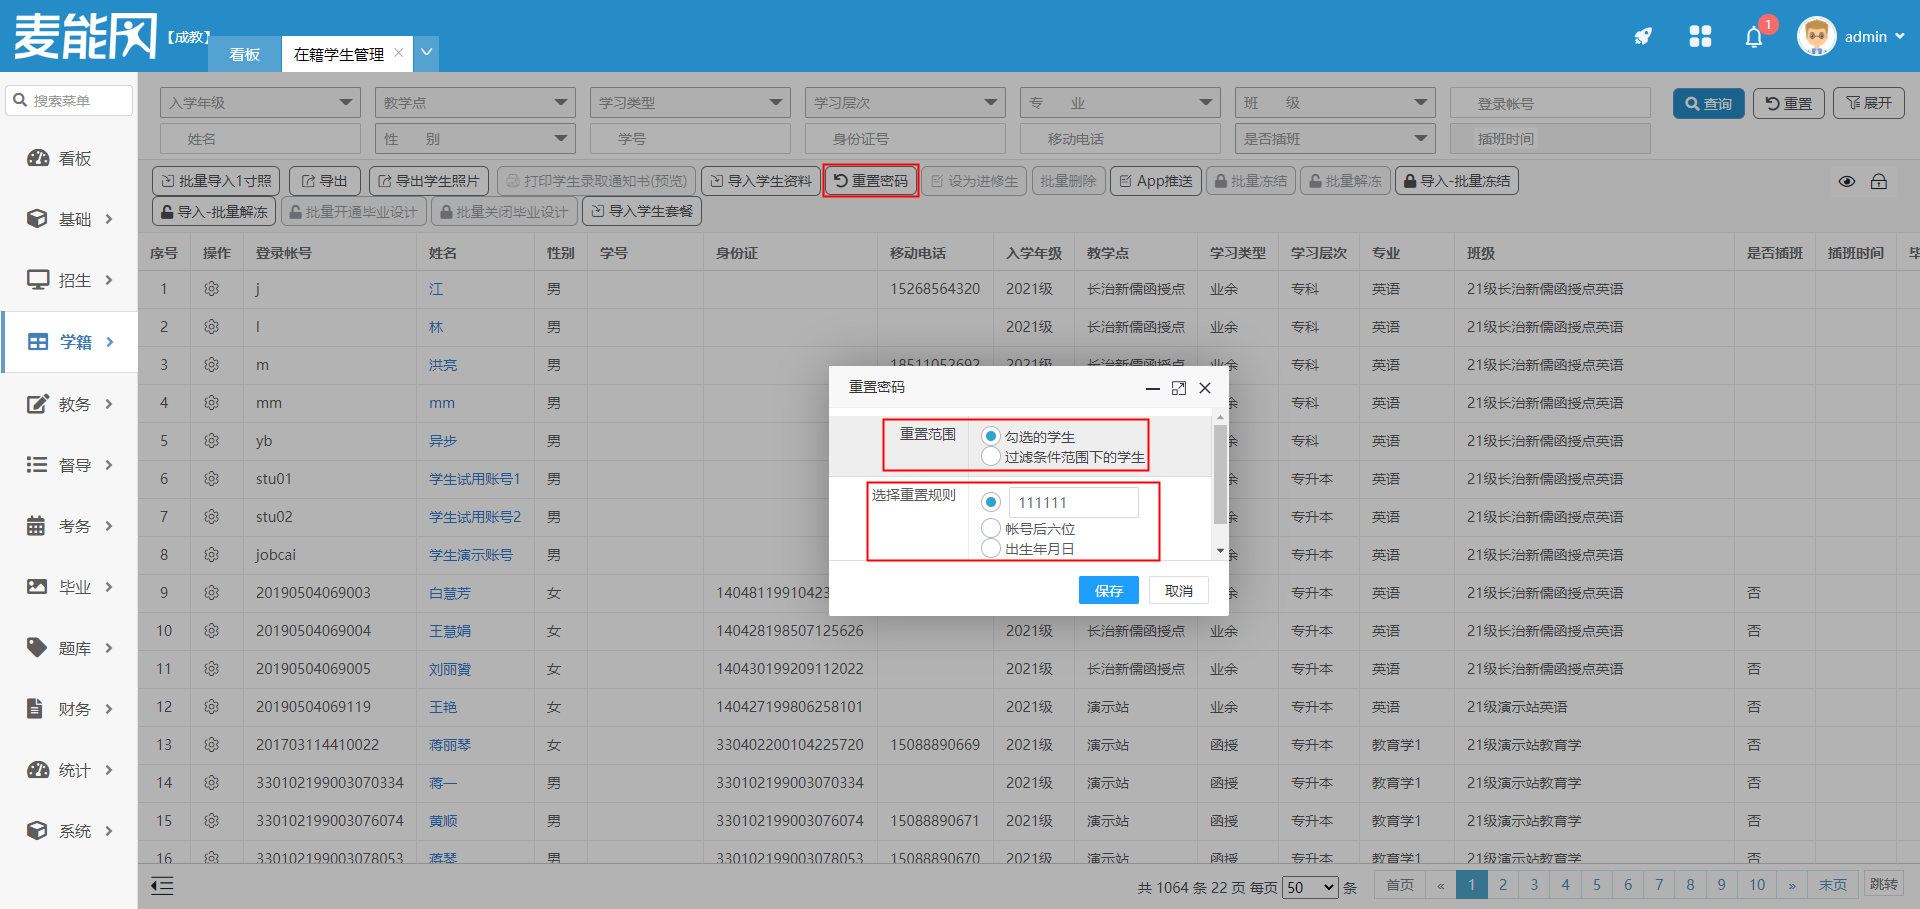Click the lock icon above table
Viewport: 1920px width, 909px height.
pyautogui.click(x=1879, y=181)
